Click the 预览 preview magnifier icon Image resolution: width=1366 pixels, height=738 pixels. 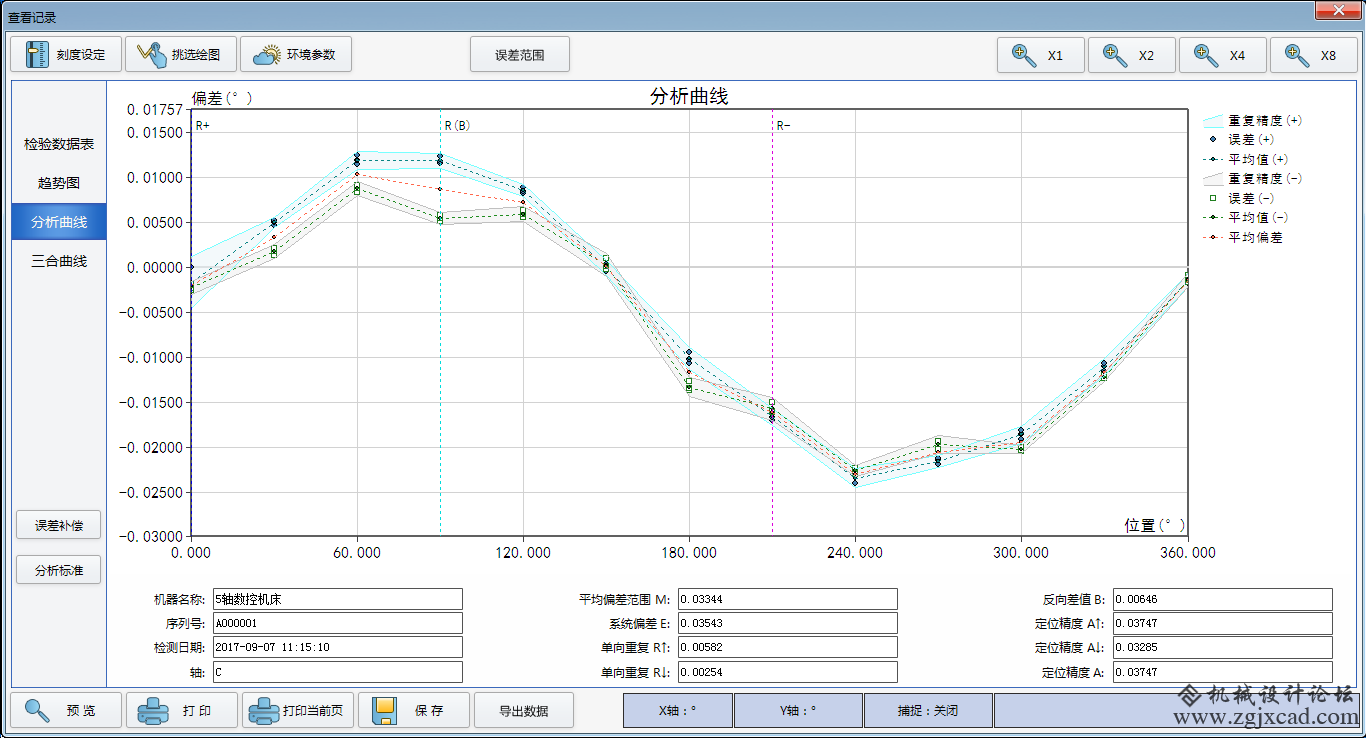pyautogui.click(x=38, y=710)
